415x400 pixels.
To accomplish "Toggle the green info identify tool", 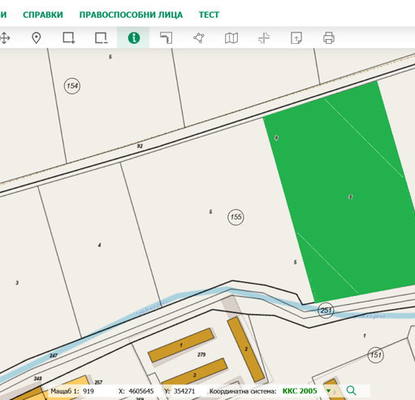I will point(134,38).
